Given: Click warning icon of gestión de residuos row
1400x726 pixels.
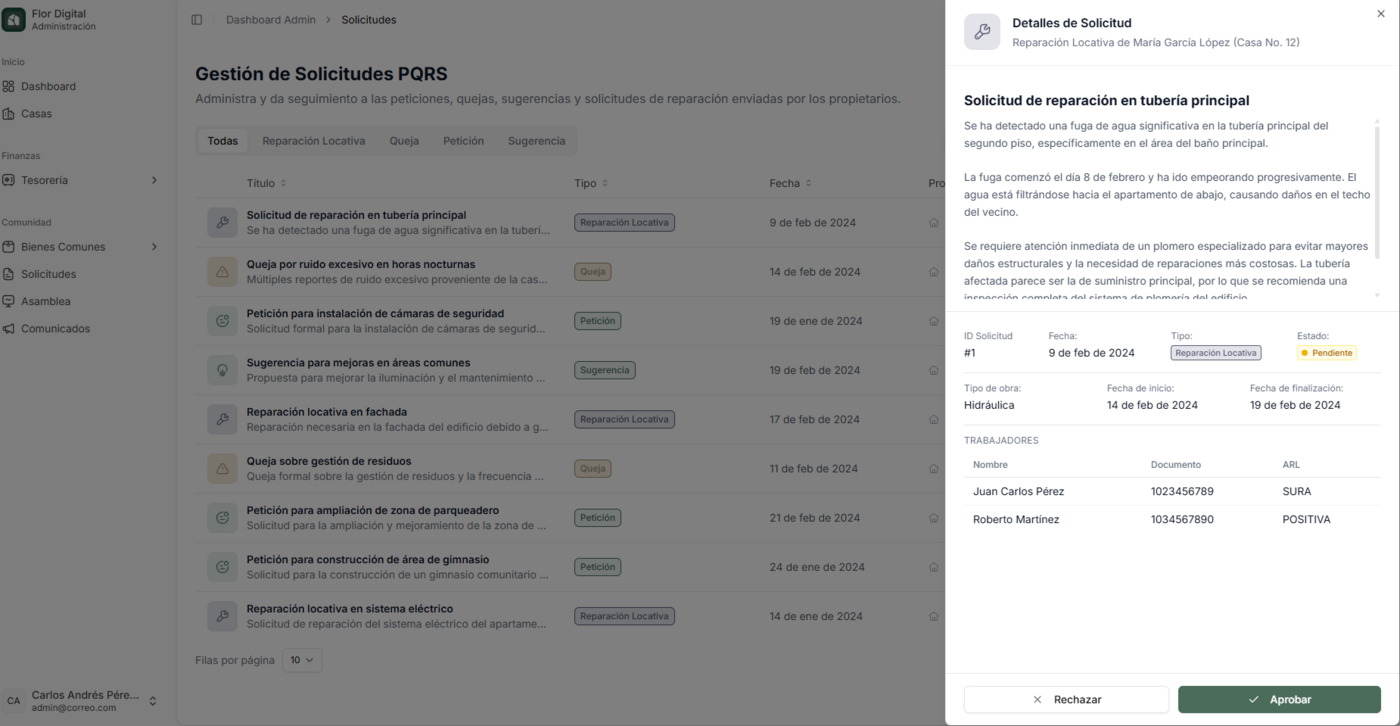Looking at the screenshot, I should (222, 468).
